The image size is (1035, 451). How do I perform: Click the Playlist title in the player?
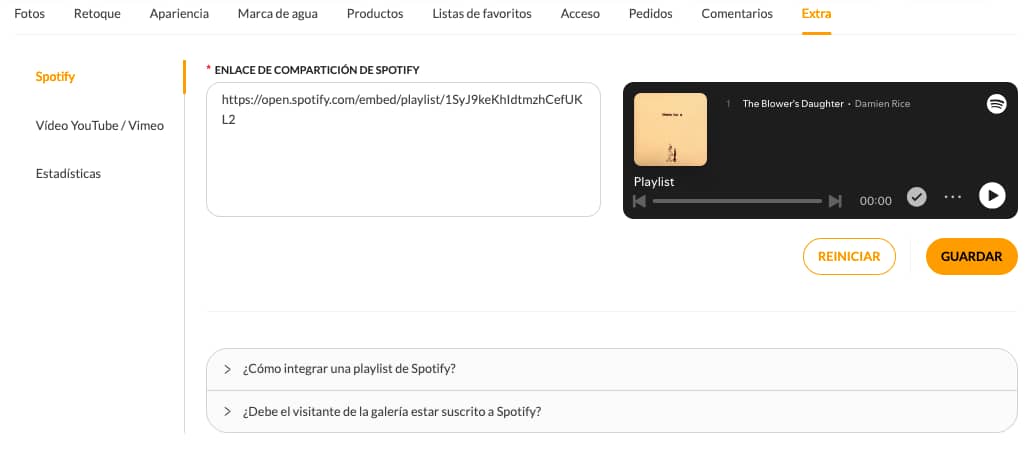(x=654, y=182)
